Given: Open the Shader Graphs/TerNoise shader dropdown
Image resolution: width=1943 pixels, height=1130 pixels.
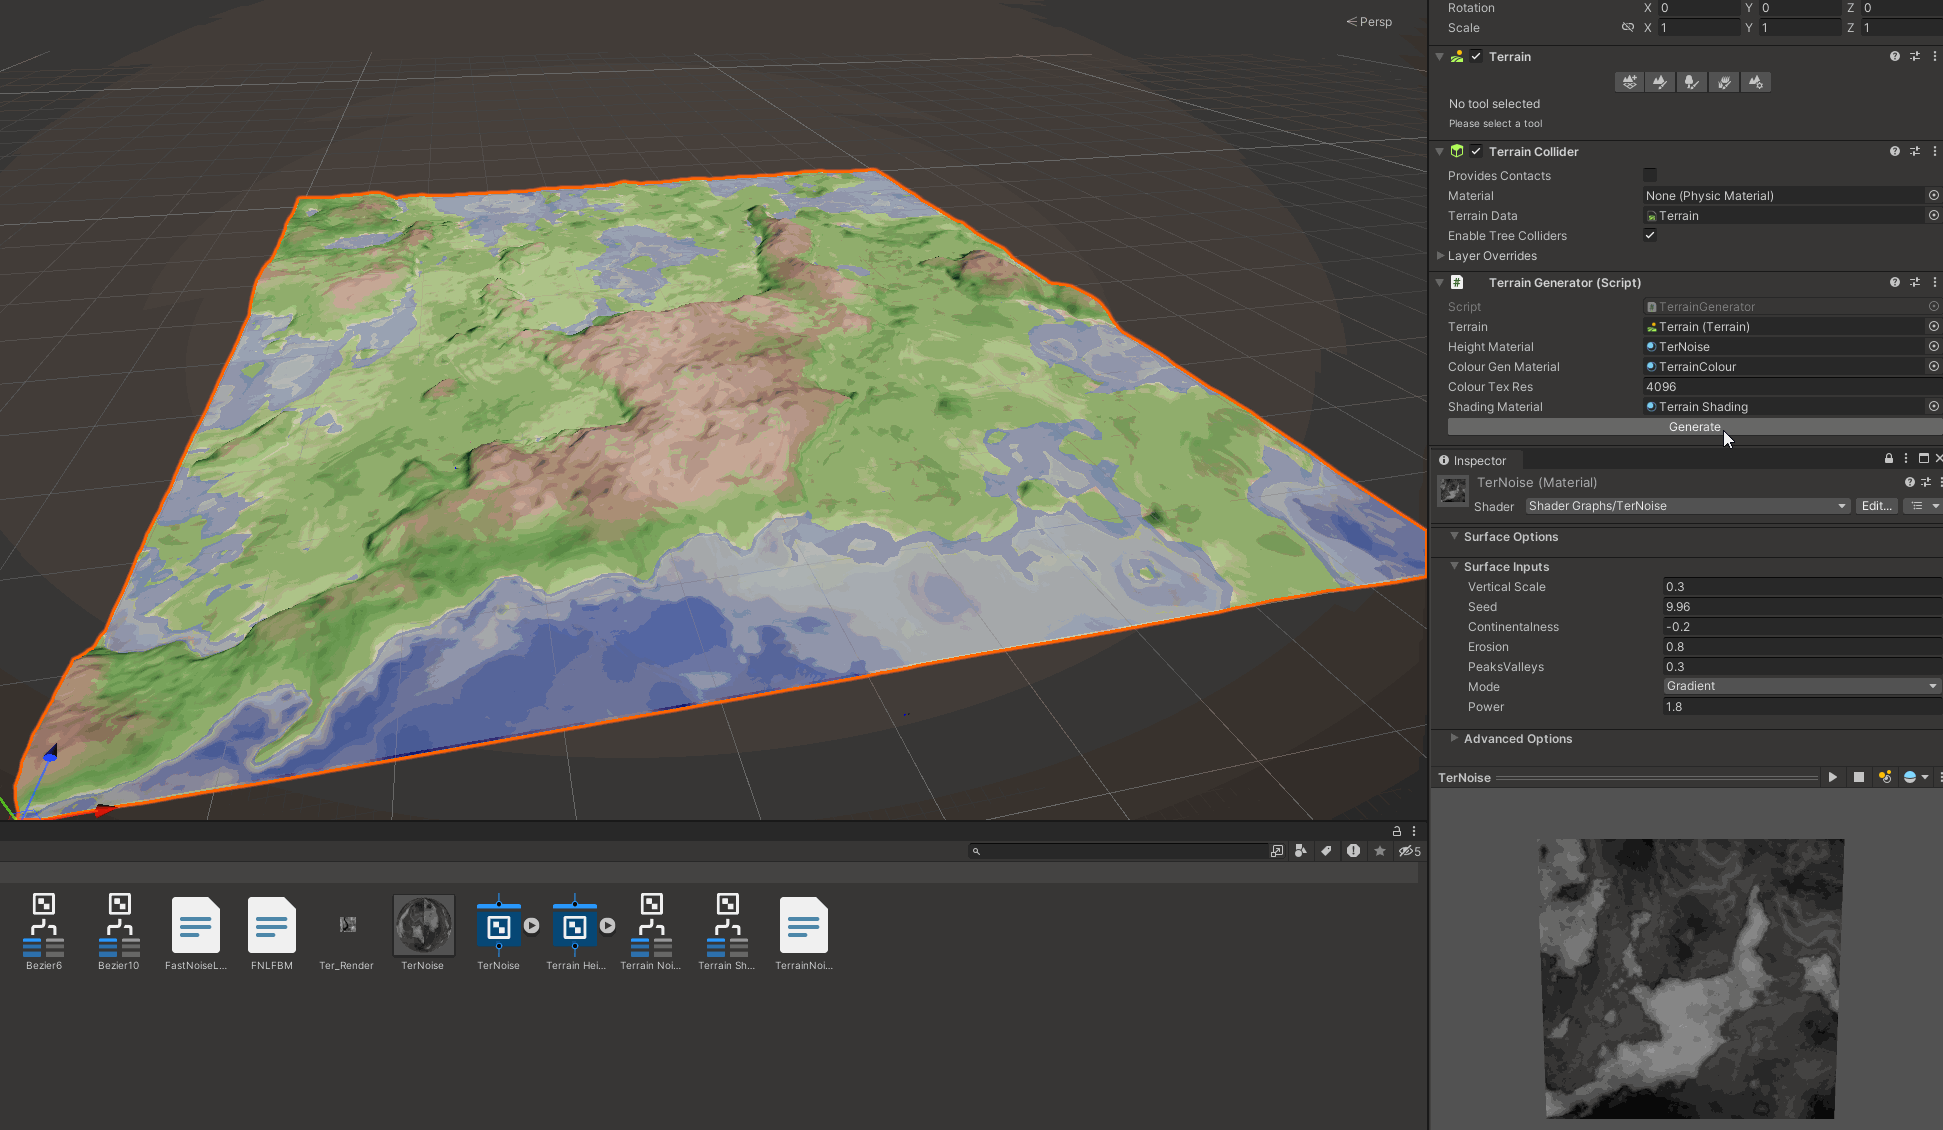Looking at the screenshot, I should click(1686, 506).
